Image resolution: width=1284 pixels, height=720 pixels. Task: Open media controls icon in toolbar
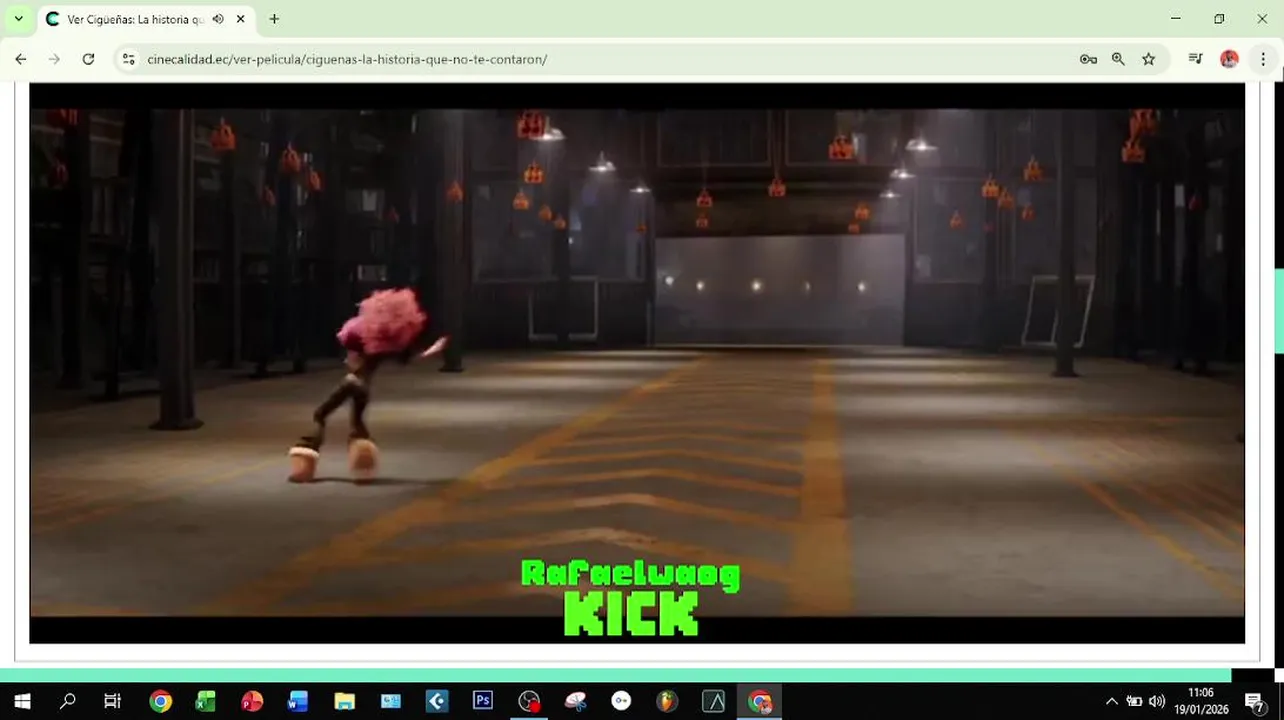coord(1195,59)
